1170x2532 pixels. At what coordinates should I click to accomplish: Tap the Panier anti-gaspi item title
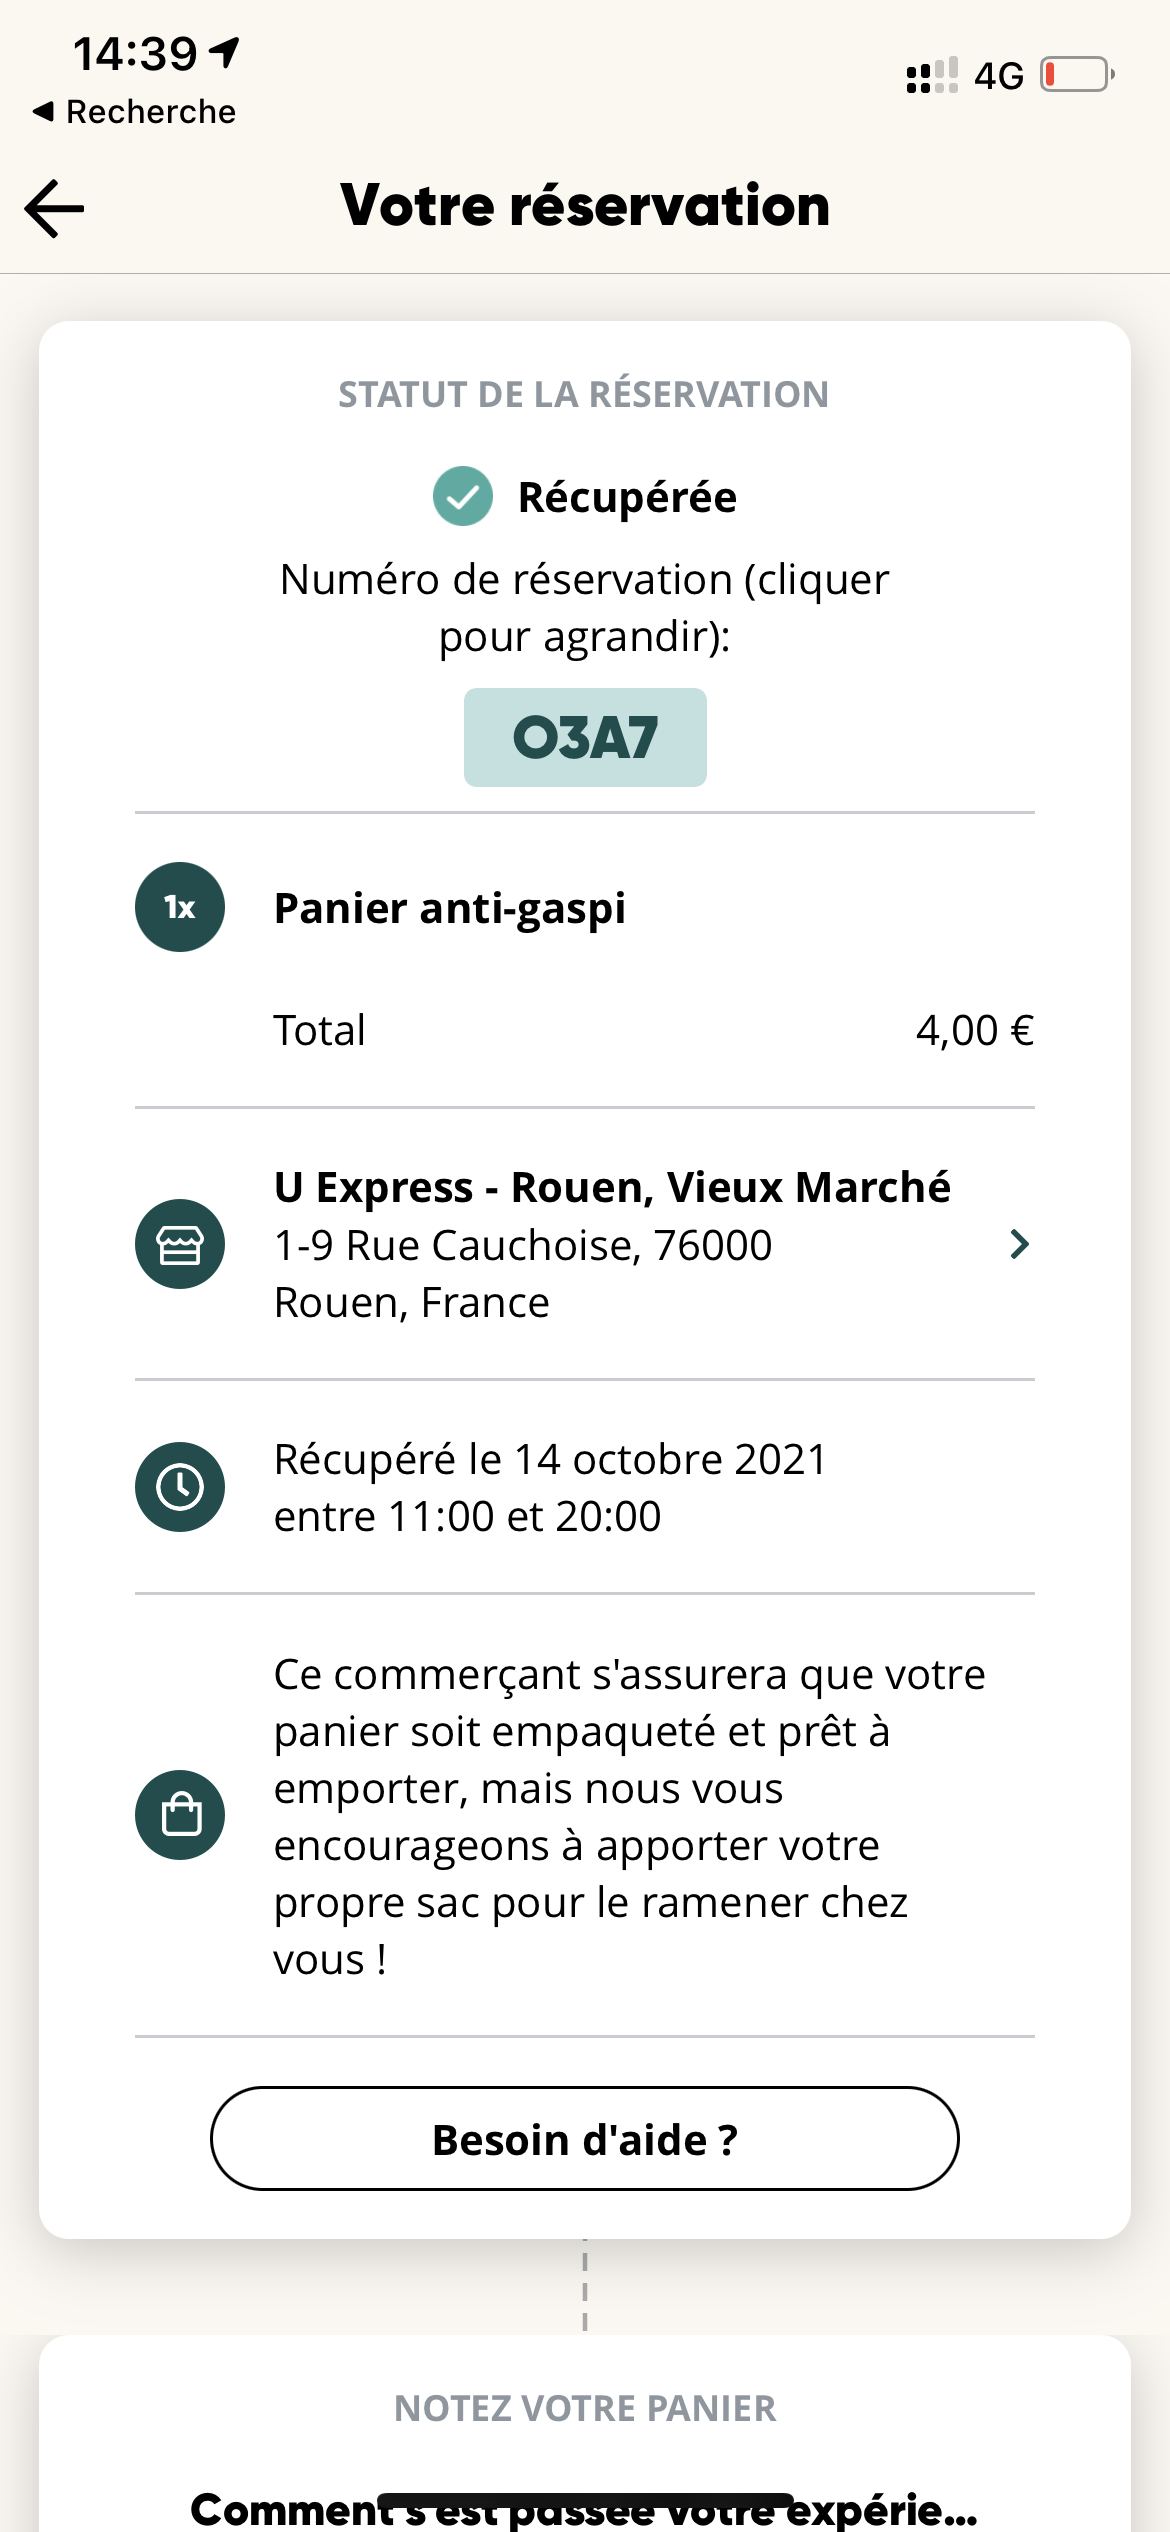450,908
